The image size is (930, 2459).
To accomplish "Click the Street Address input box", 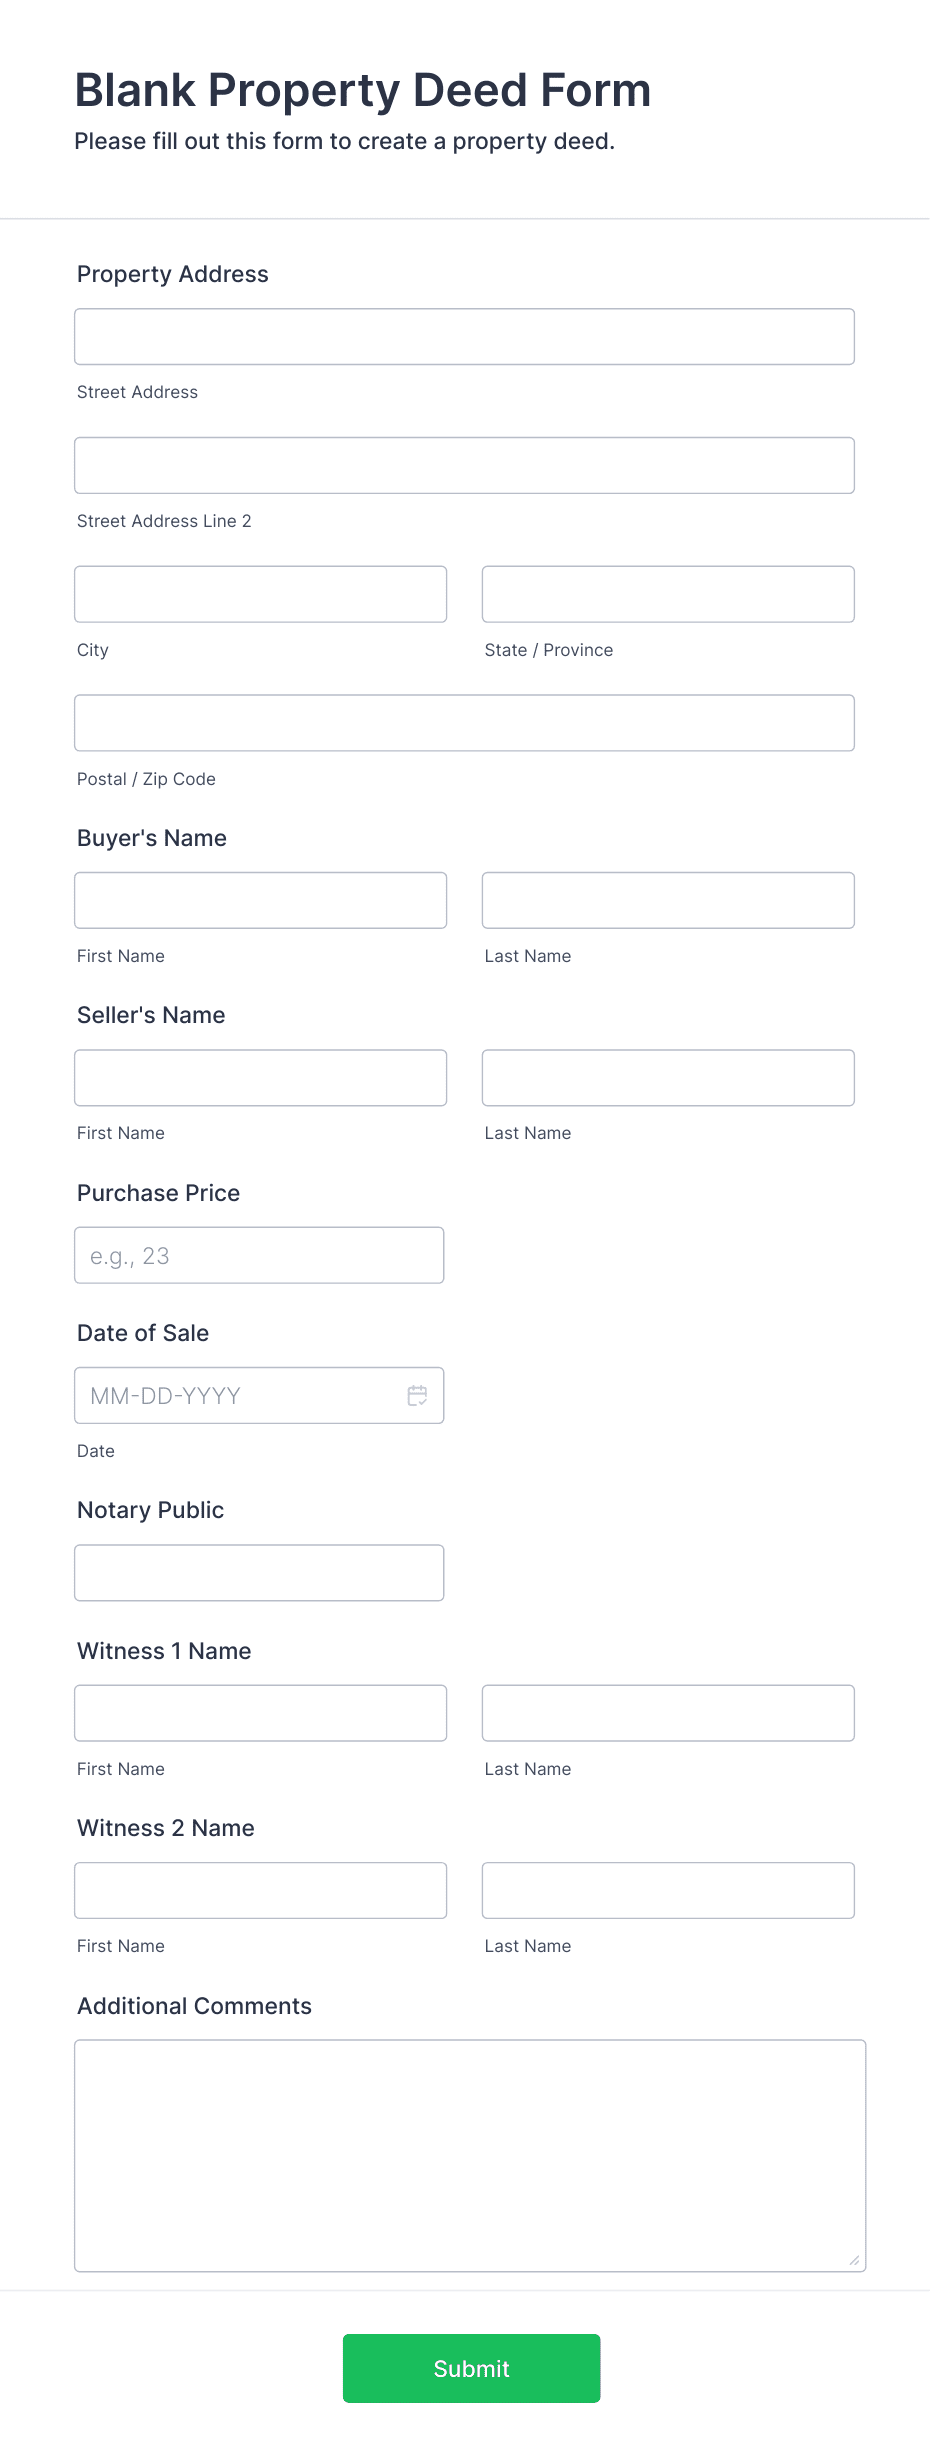I will pyautogui.click(x=463, y=336).
